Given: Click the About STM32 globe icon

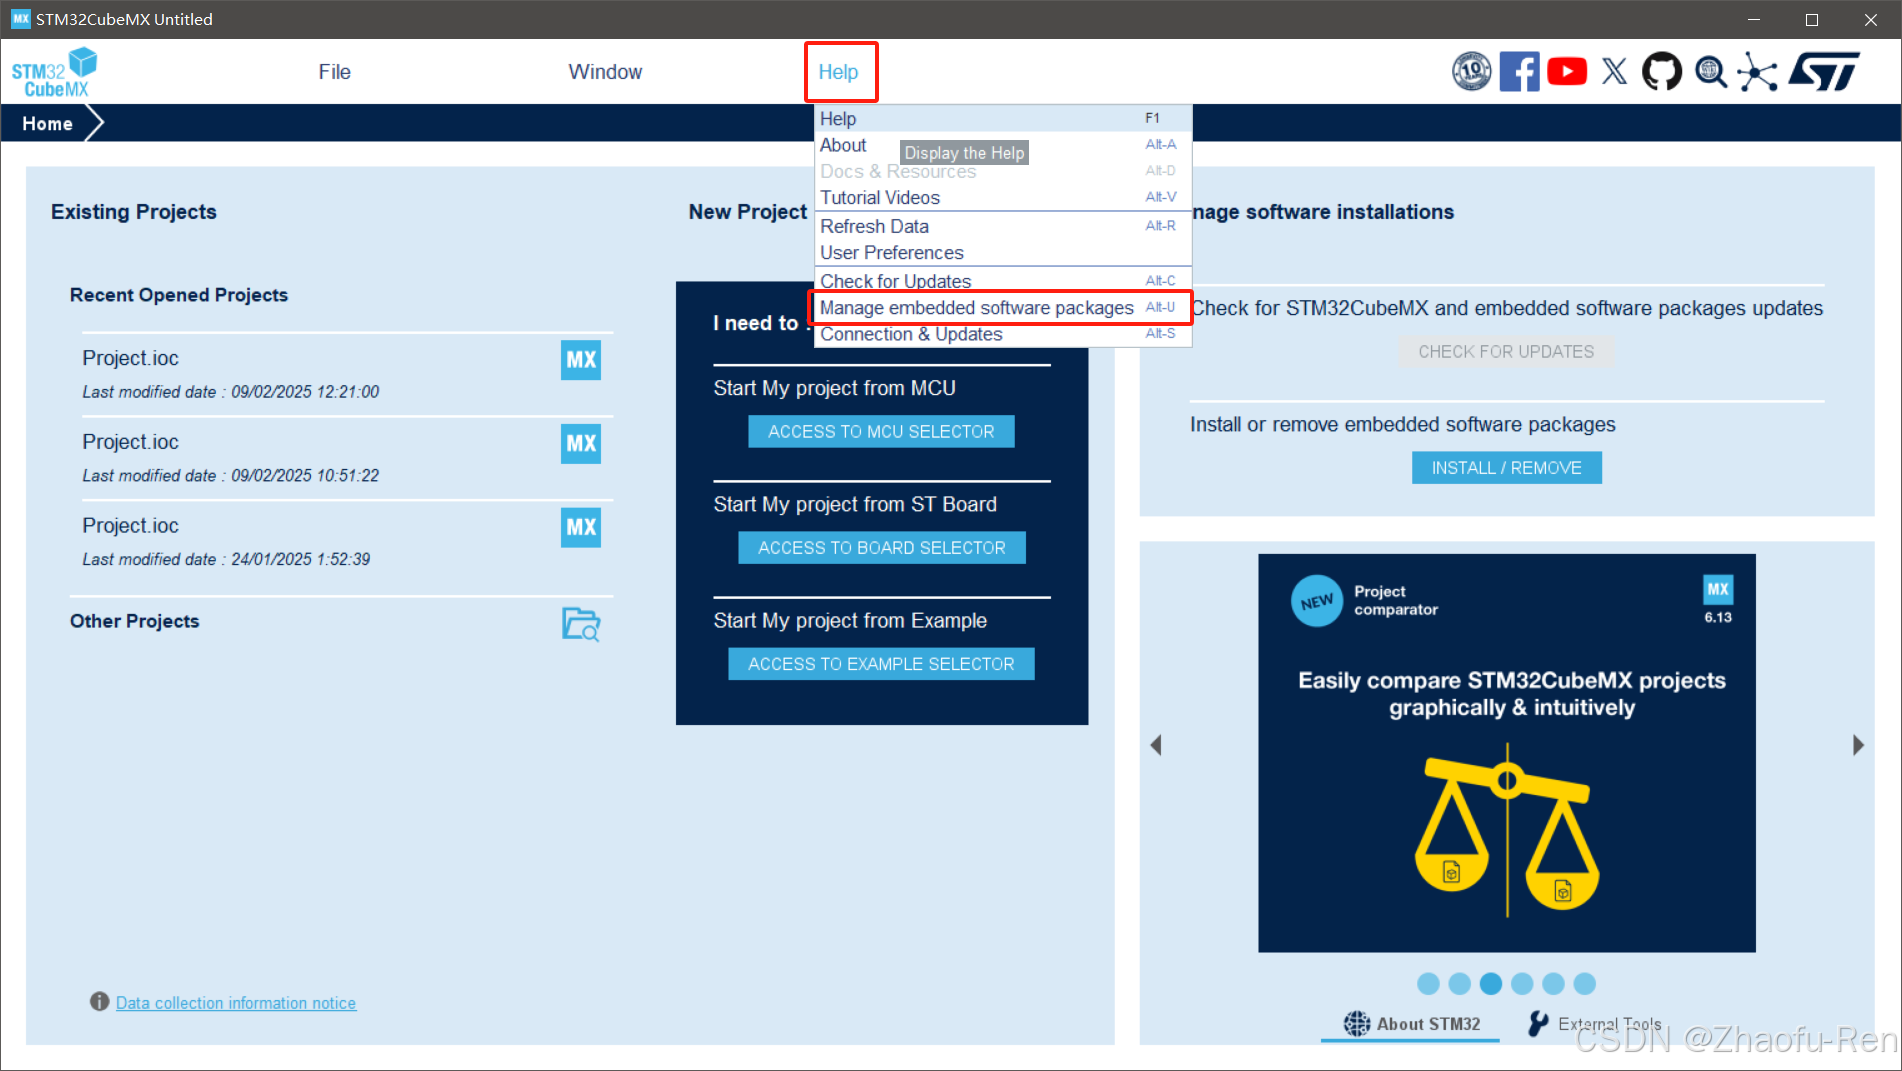Looking at the screenshot, I should click(x=1357, y=1023).
